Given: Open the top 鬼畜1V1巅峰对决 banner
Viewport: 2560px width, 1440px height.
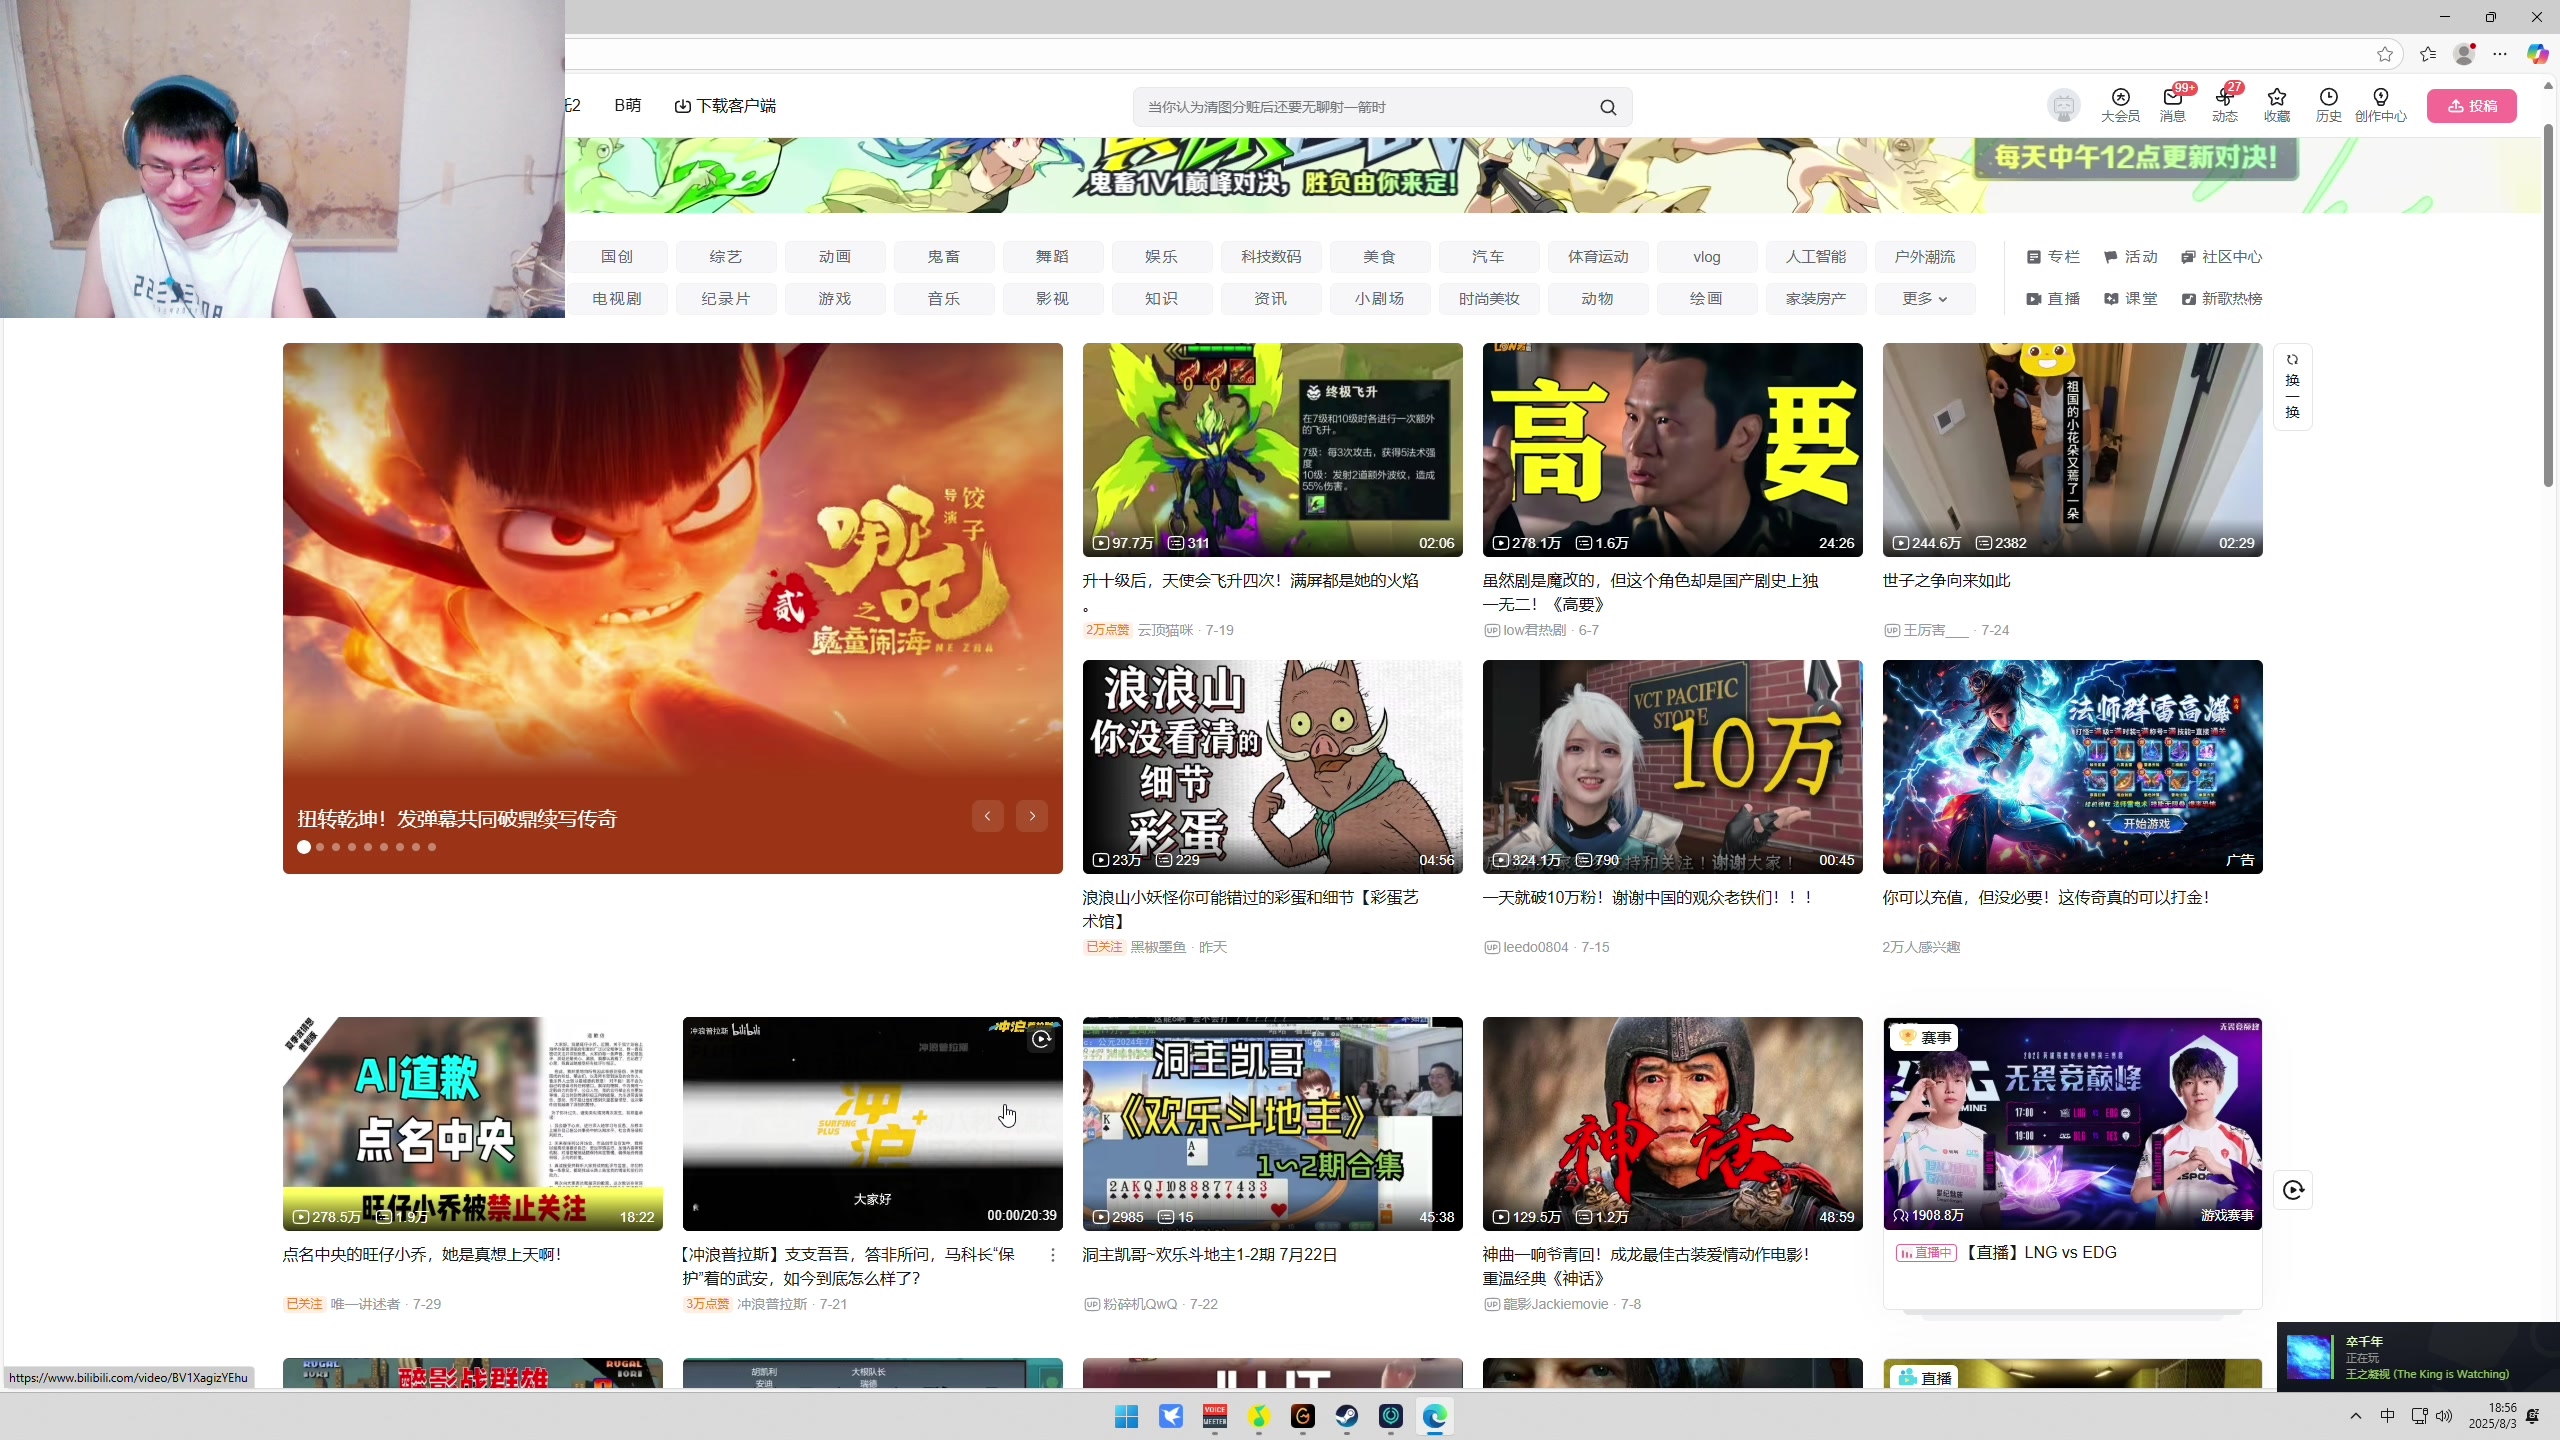Looking at the screenshot, I should click(x=1552, y=175).
